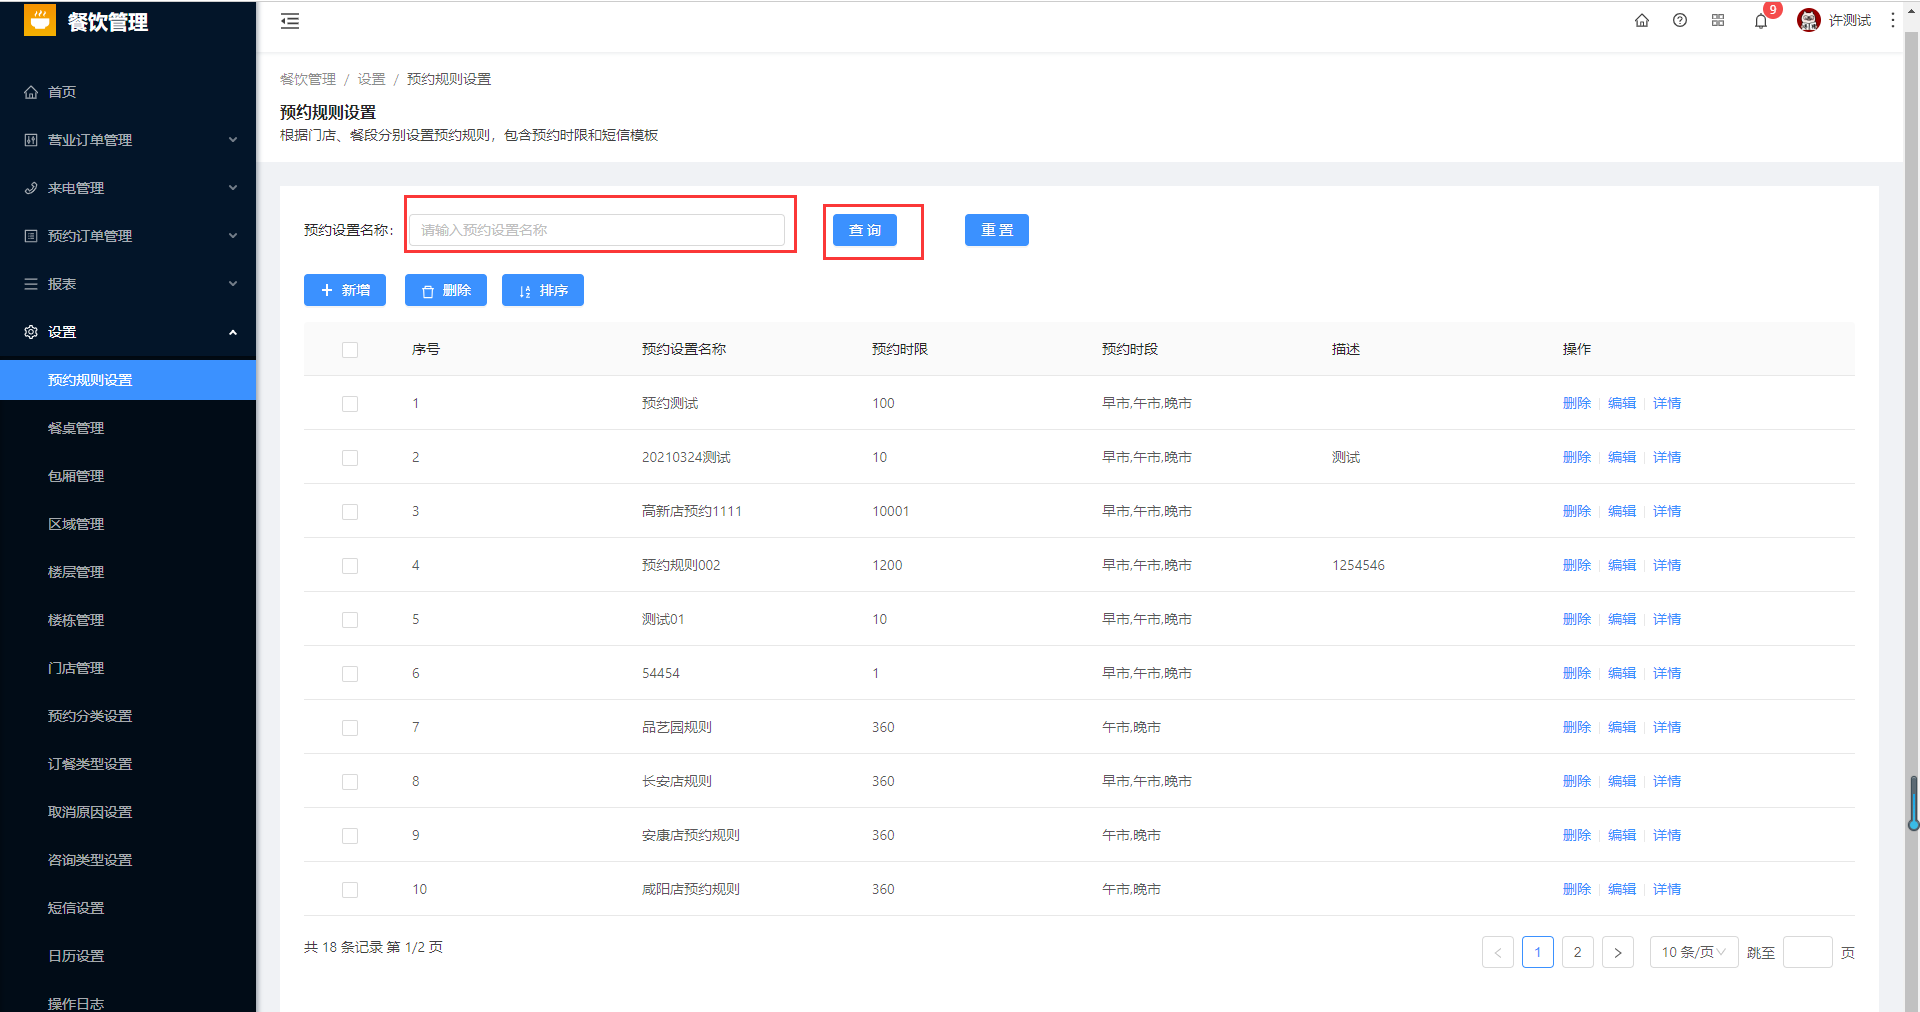Click the 删除 batch delete toolbar button
Screen dimensions: 1920x1012
[x=446, y=290]
